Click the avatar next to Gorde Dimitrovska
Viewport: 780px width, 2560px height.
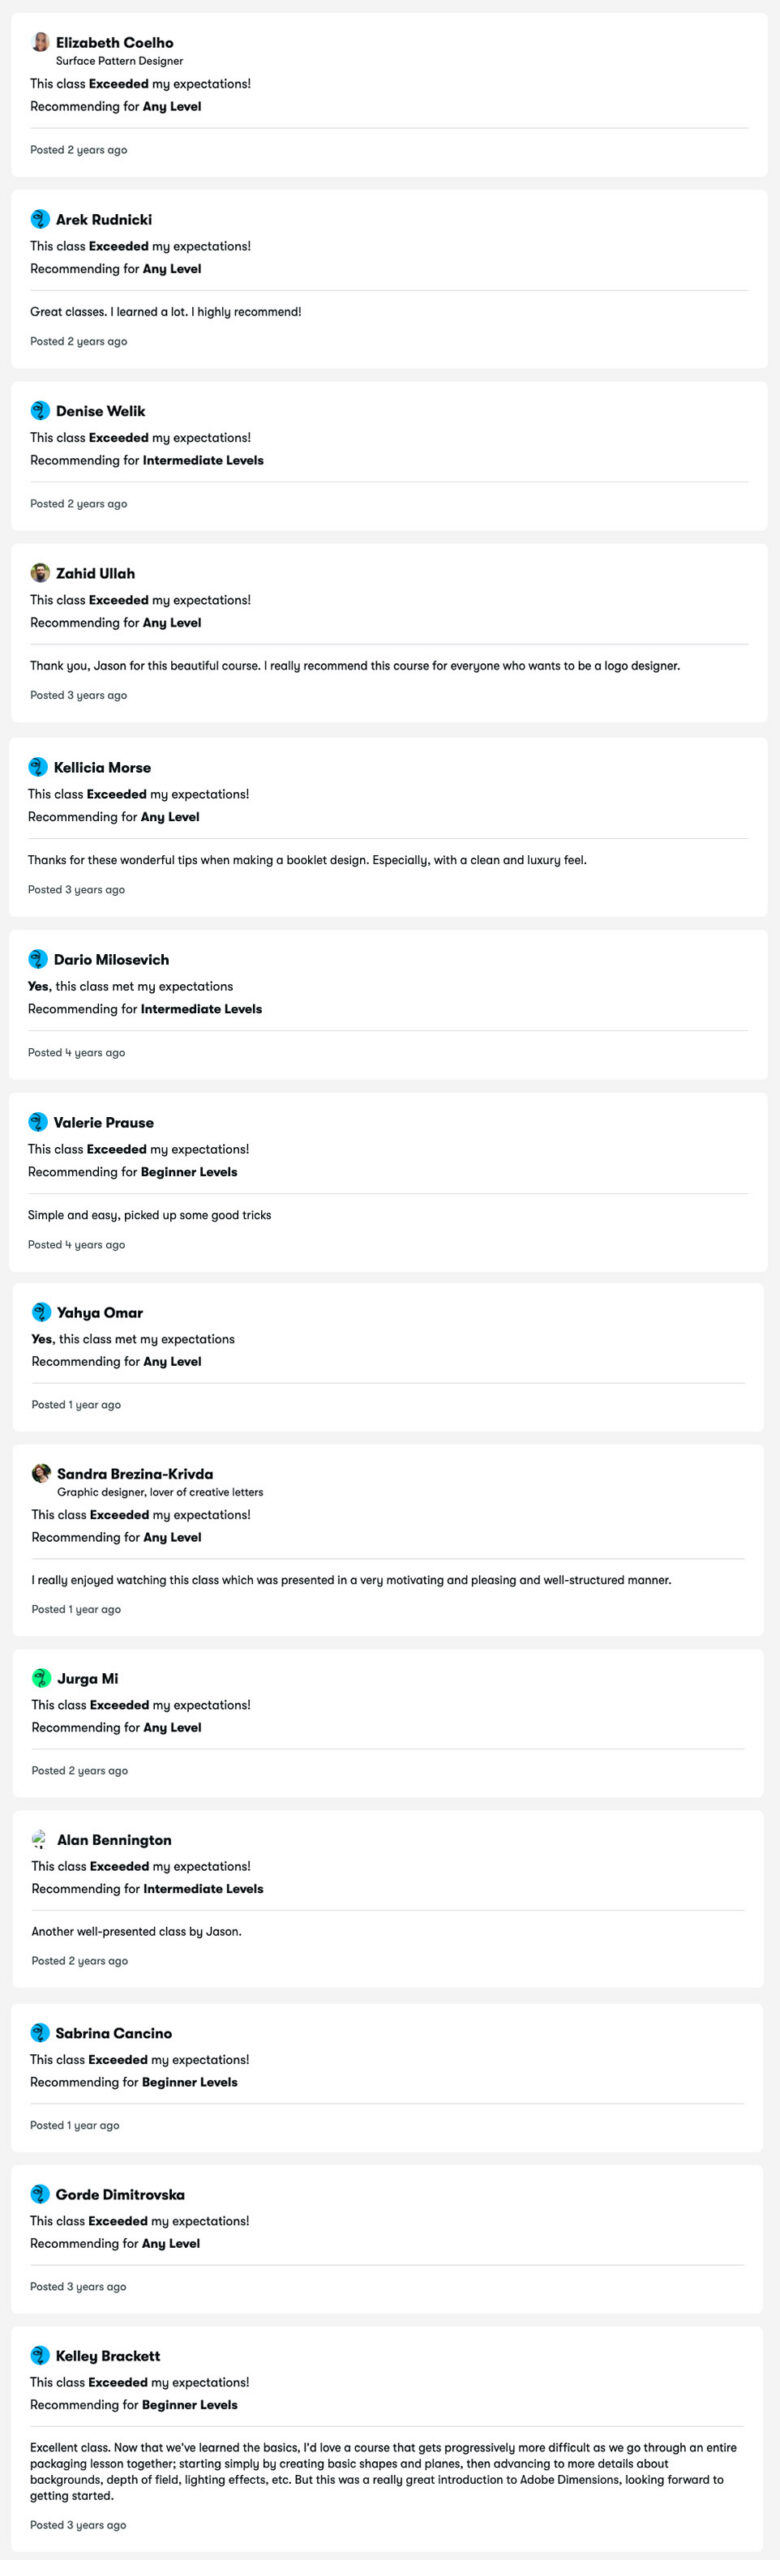(40, 2194)
